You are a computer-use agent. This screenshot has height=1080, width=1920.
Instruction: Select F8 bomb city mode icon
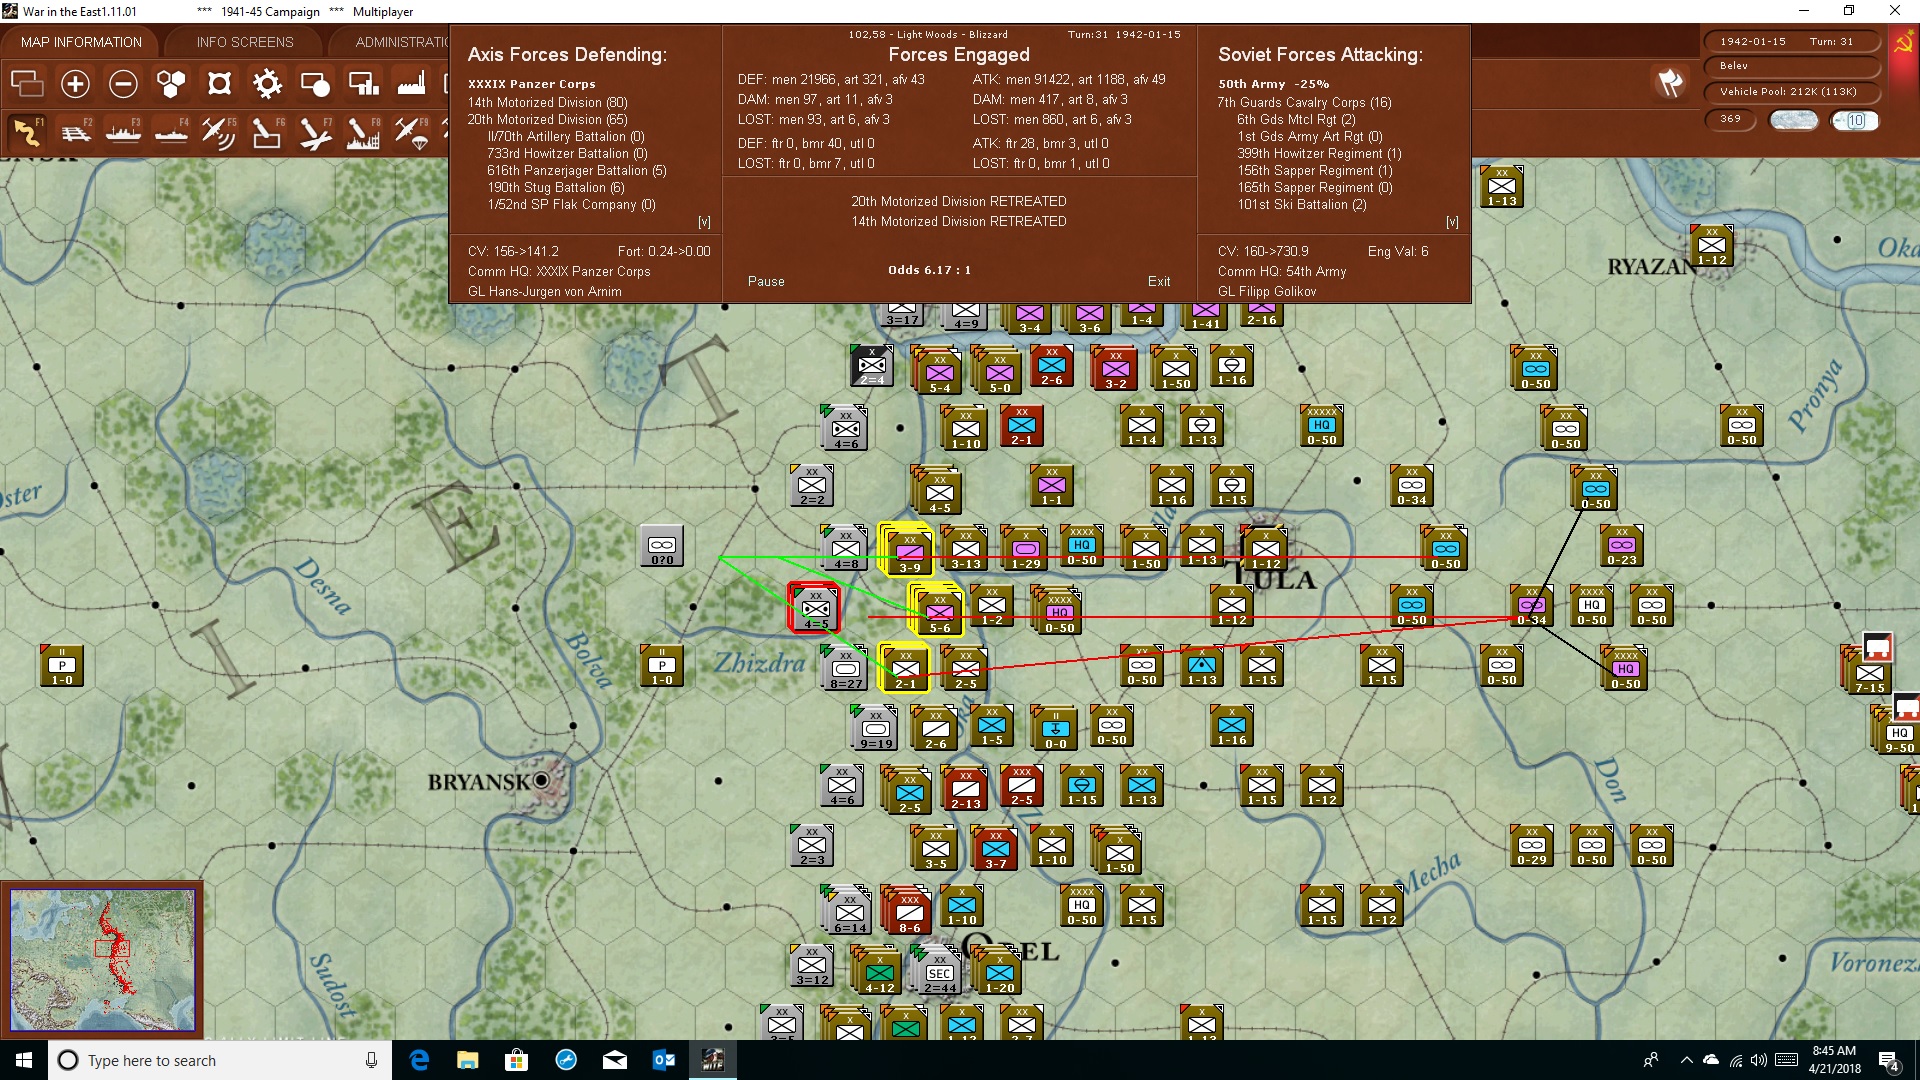363,132
